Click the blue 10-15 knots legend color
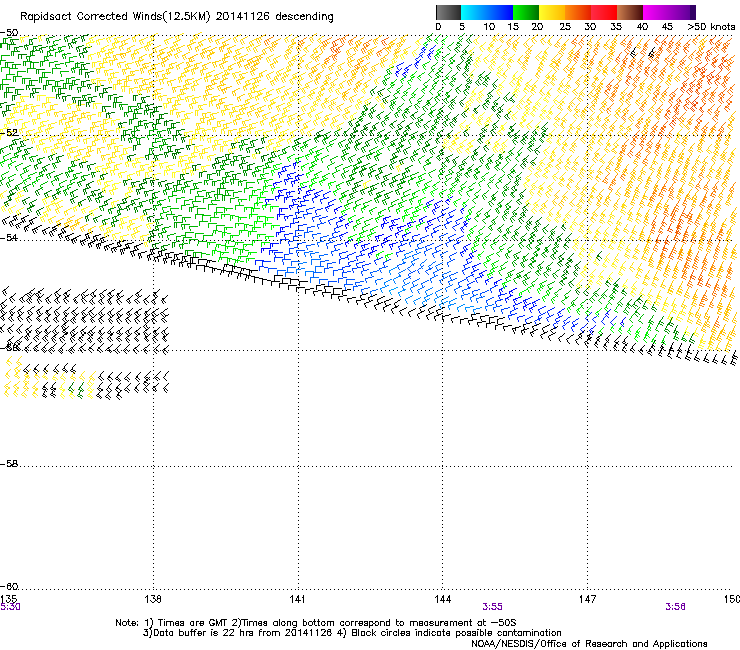The width and height of the screenshot is (740, 650). coord(500,12)
